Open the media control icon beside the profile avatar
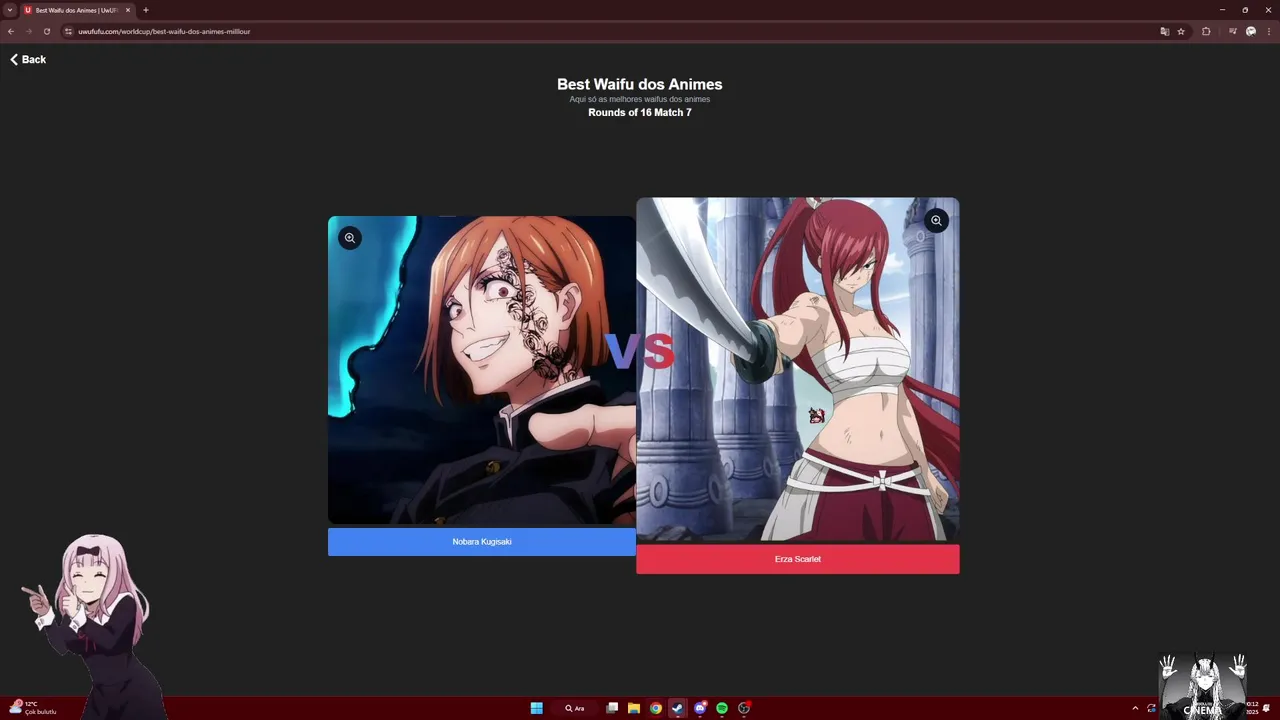1280x720 pixels. (1233, 31)
